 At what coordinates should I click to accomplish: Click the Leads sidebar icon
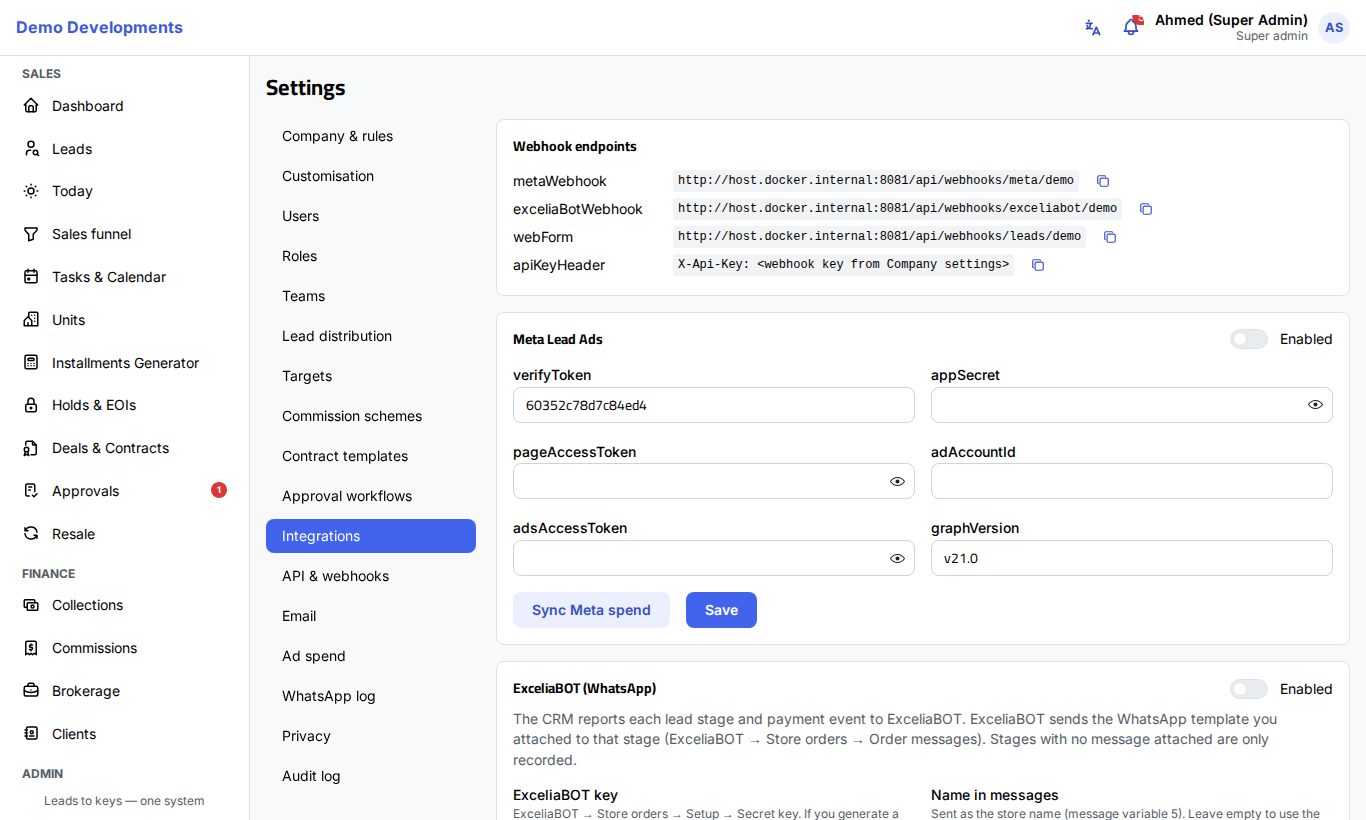(x=31, y=149)
